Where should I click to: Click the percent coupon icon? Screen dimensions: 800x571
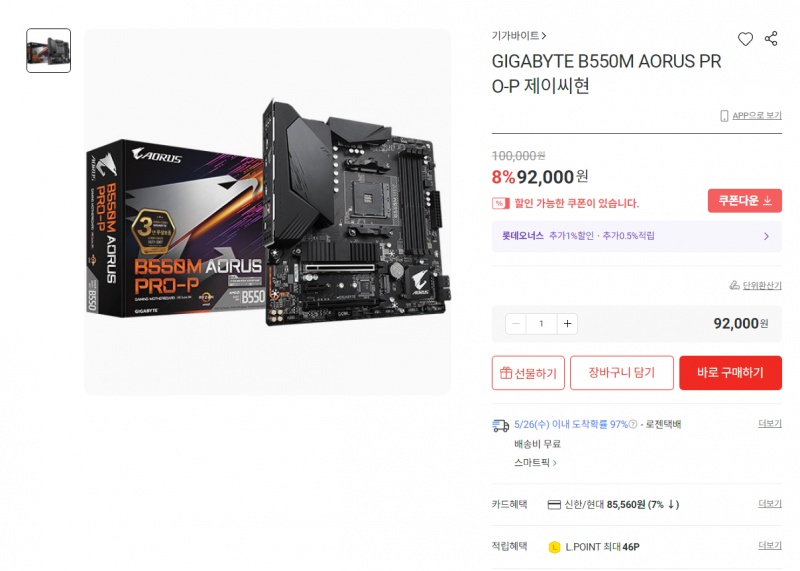tap(501, 203)
